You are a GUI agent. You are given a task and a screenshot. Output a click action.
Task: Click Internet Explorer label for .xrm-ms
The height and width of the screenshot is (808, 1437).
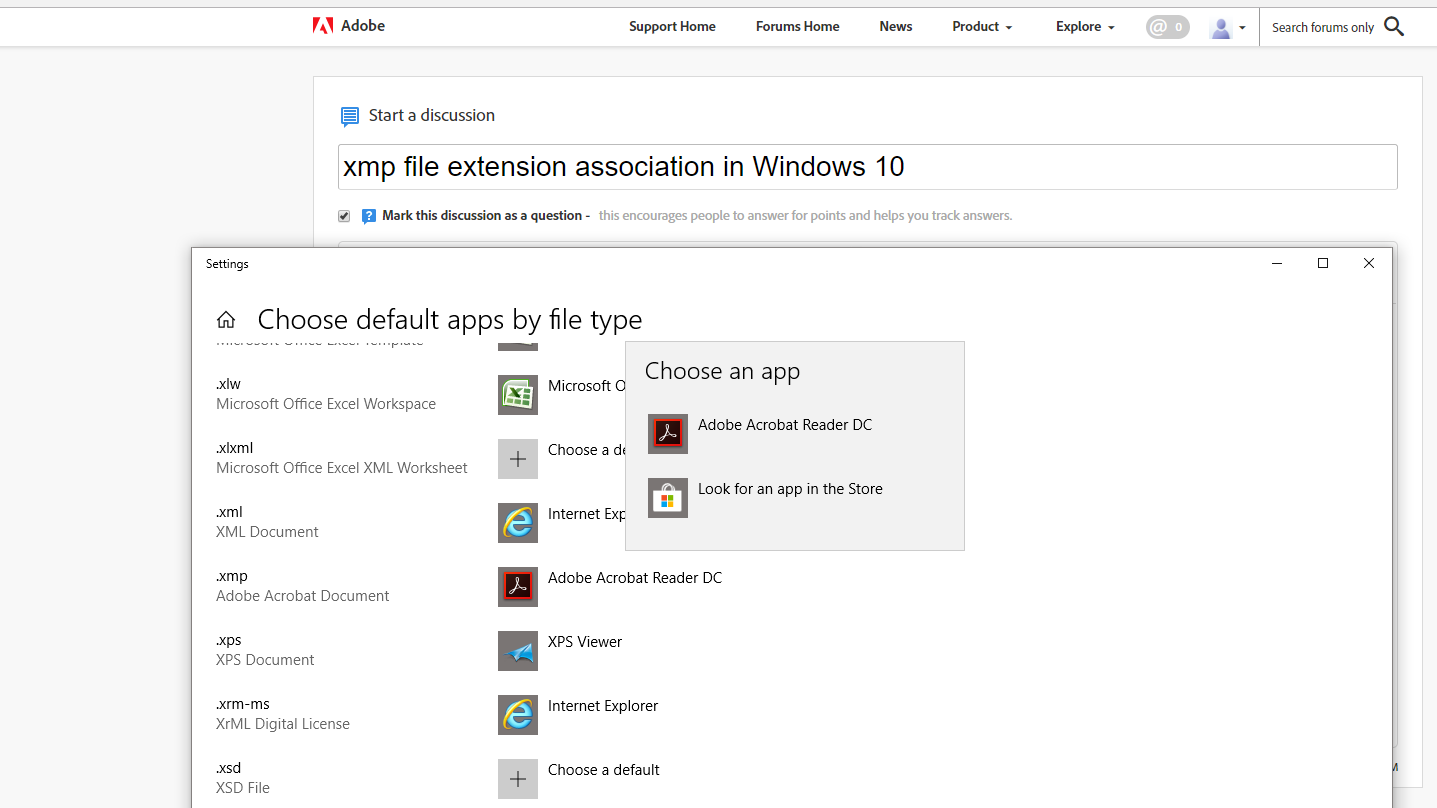pos(603,706)
